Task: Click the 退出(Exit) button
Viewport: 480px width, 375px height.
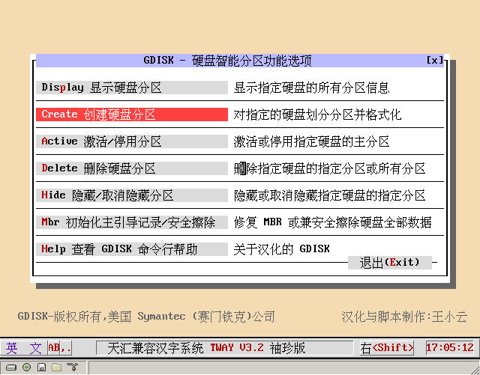Action: 390,262
